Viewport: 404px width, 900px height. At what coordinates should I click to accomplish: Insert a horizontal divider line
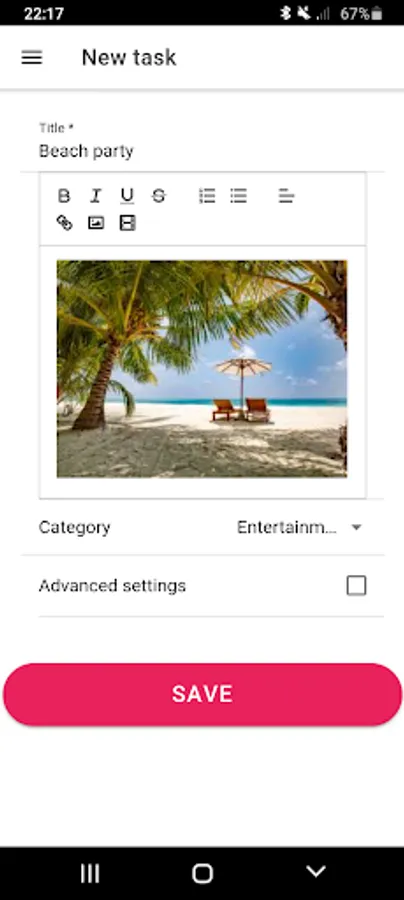127,223
